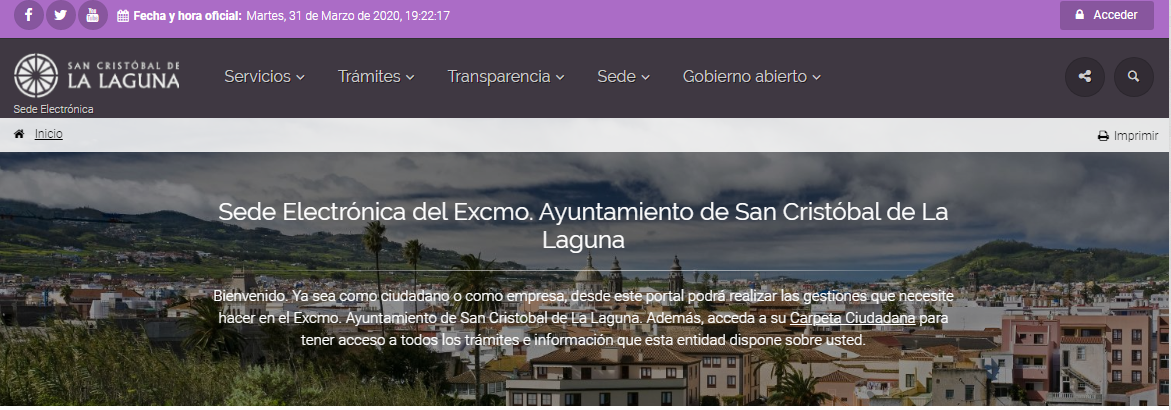Viewport: 1171px width, 410px height.
Task: Expand the Trámites menu
Action: (376, 76)
